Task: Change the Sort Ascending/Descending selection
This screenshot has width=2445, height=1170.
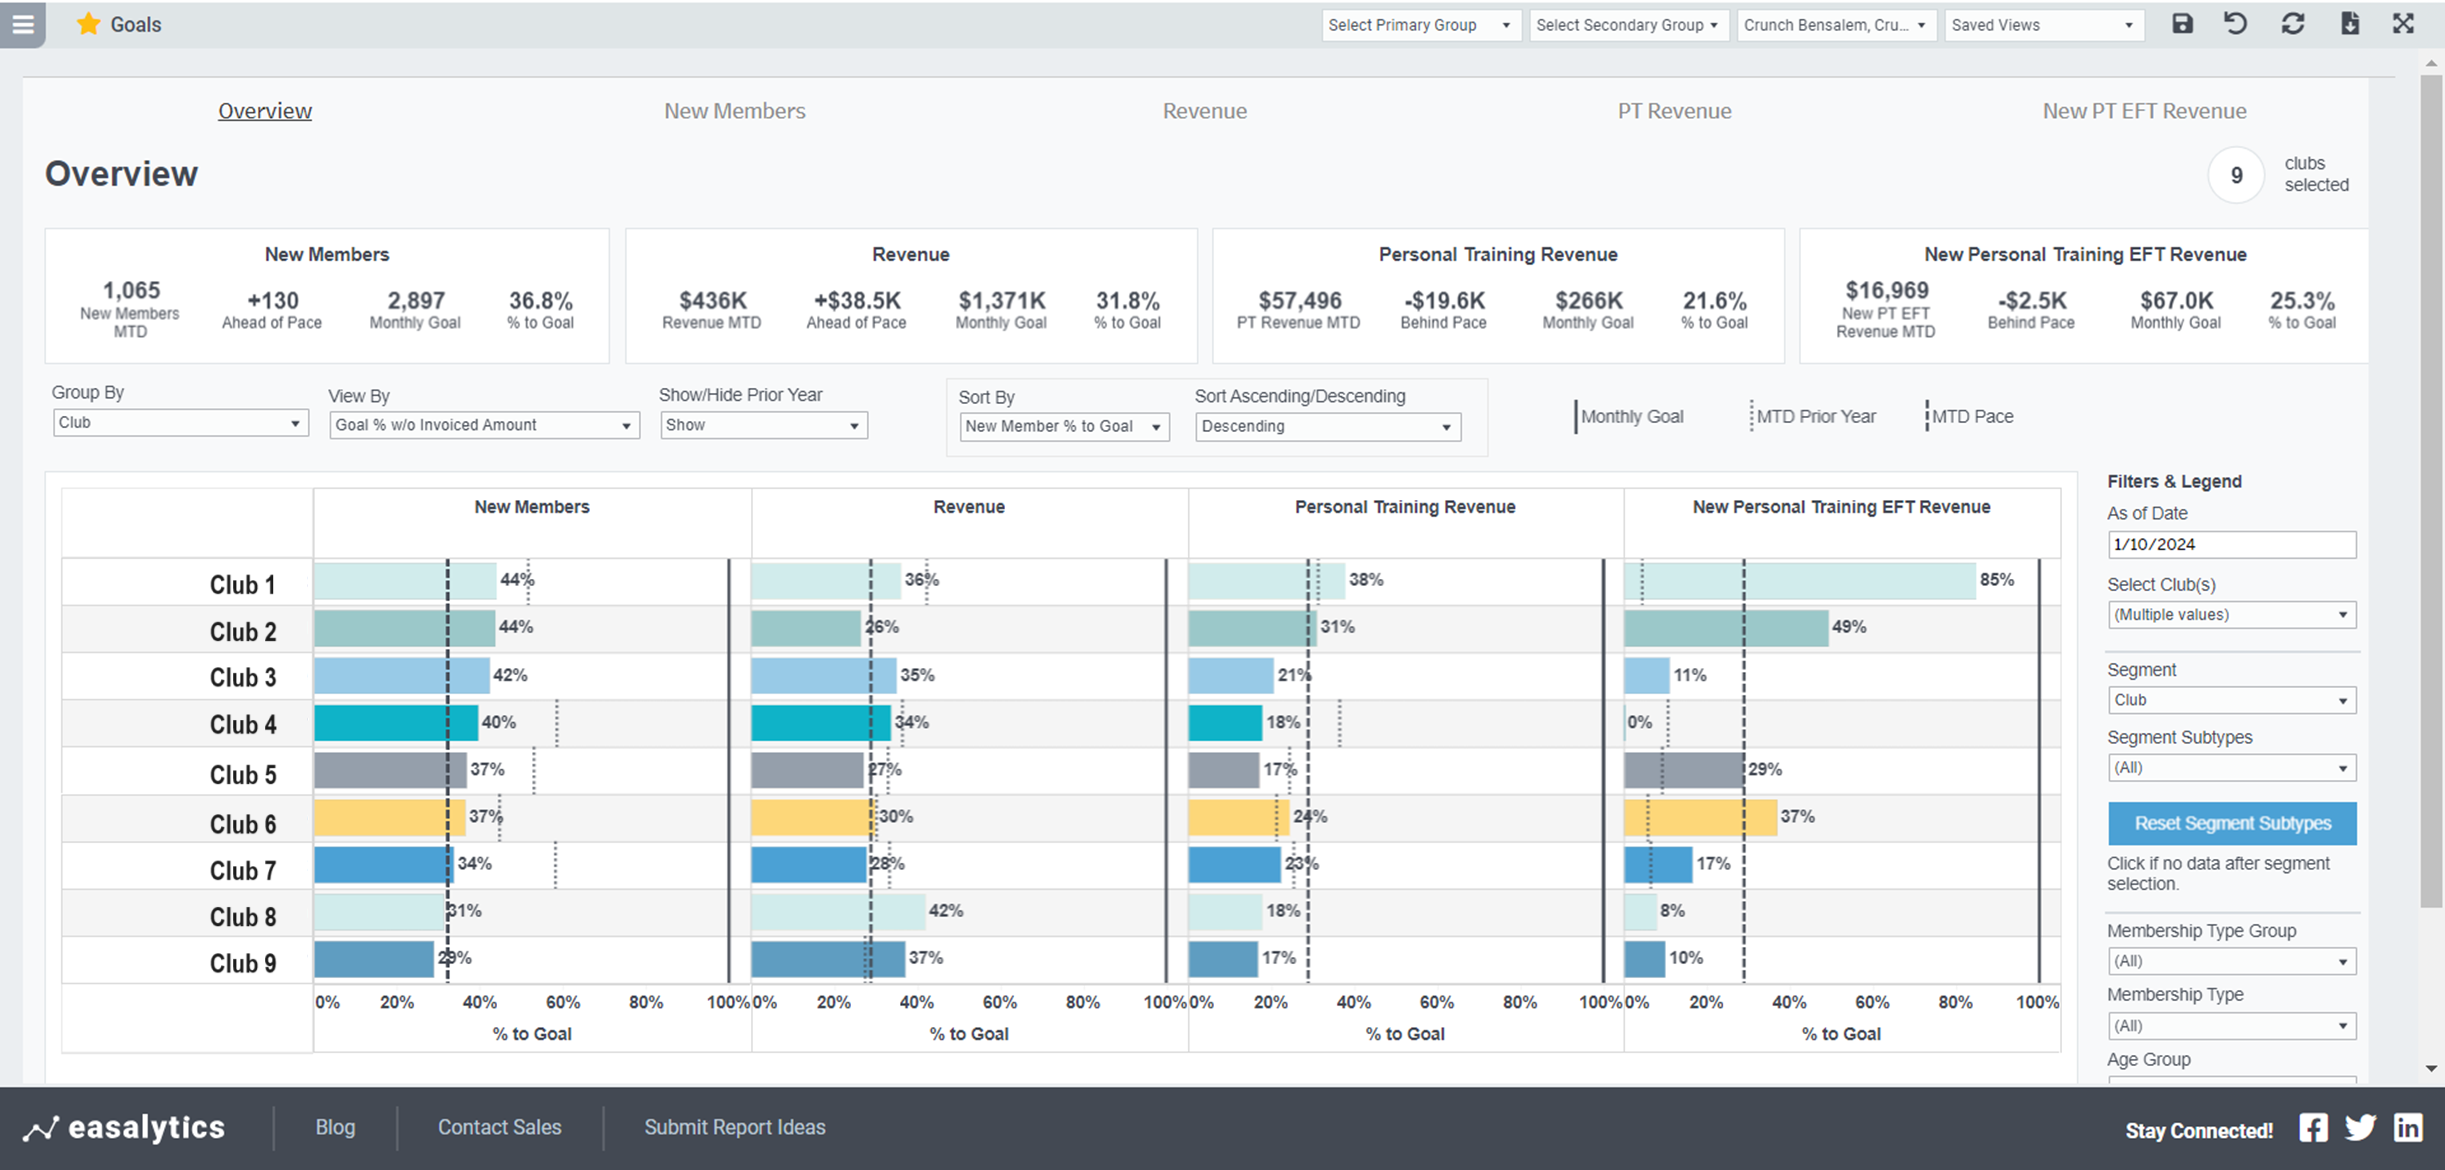Action: click(x=1327, y=426)
